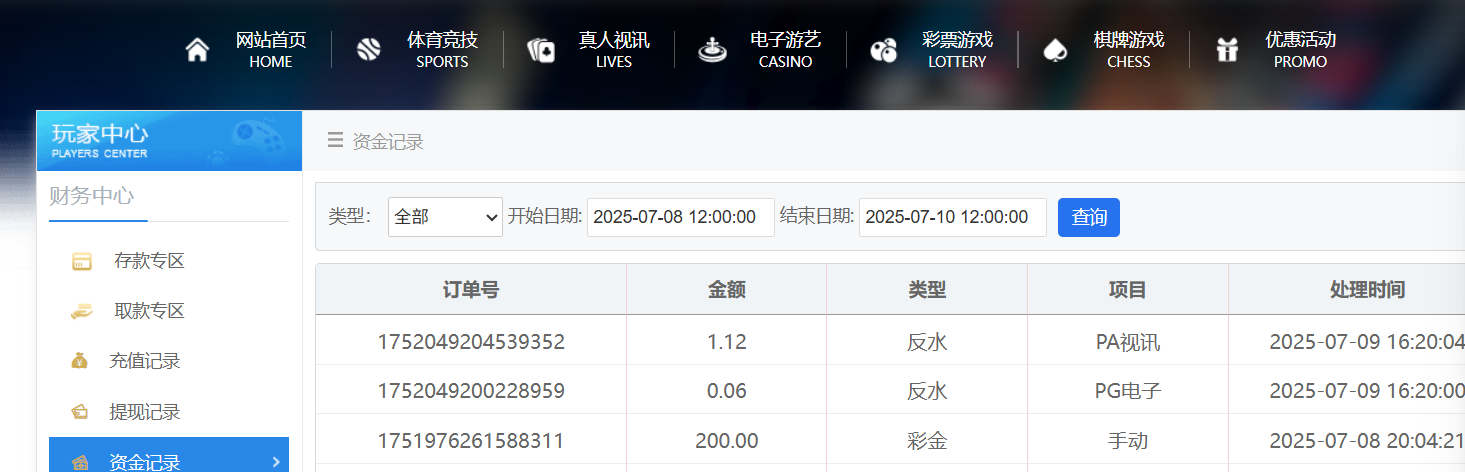Image resolution: width=1465 pixels, height=472 pixels.
Task: Click the 取款专区 cash icon in sidebar
Action: coord(81,312)
